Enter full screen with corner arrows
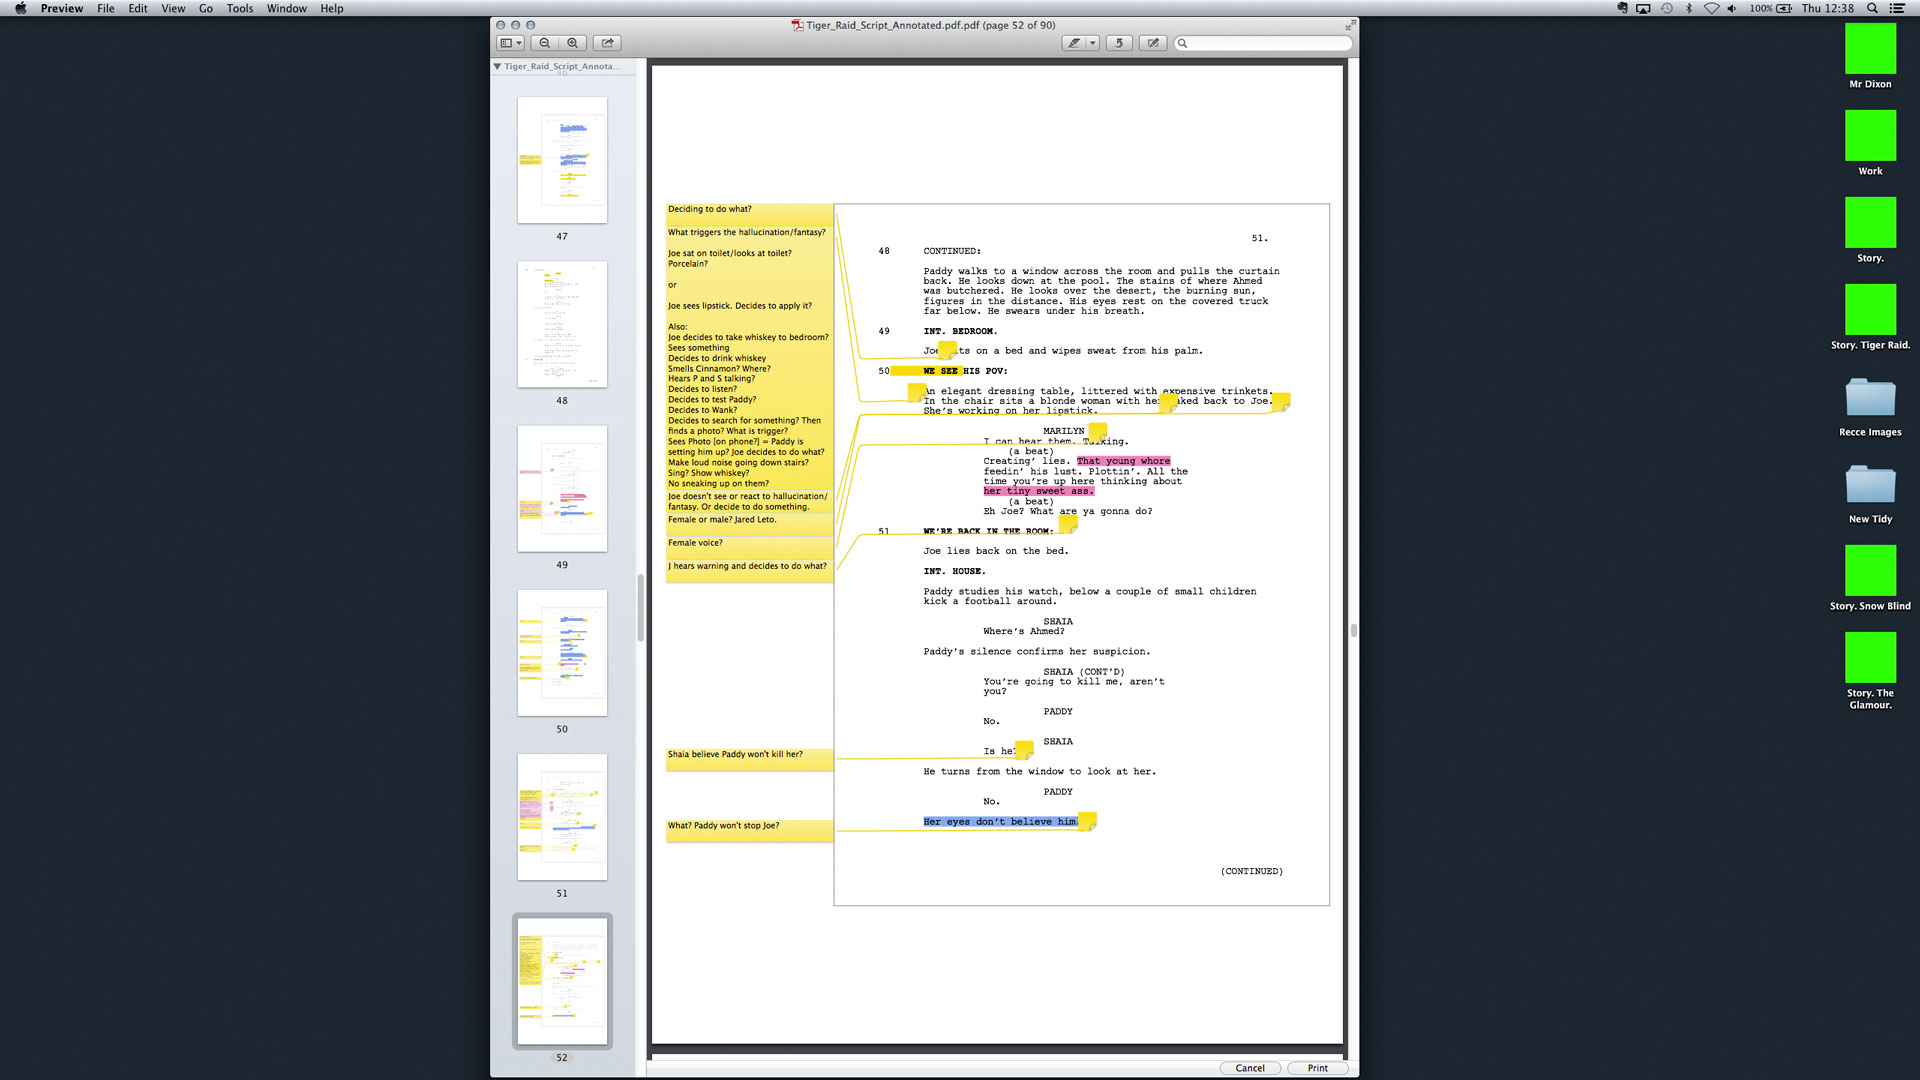Screen dimensions: 1920x1080 tap(1350, 25)
